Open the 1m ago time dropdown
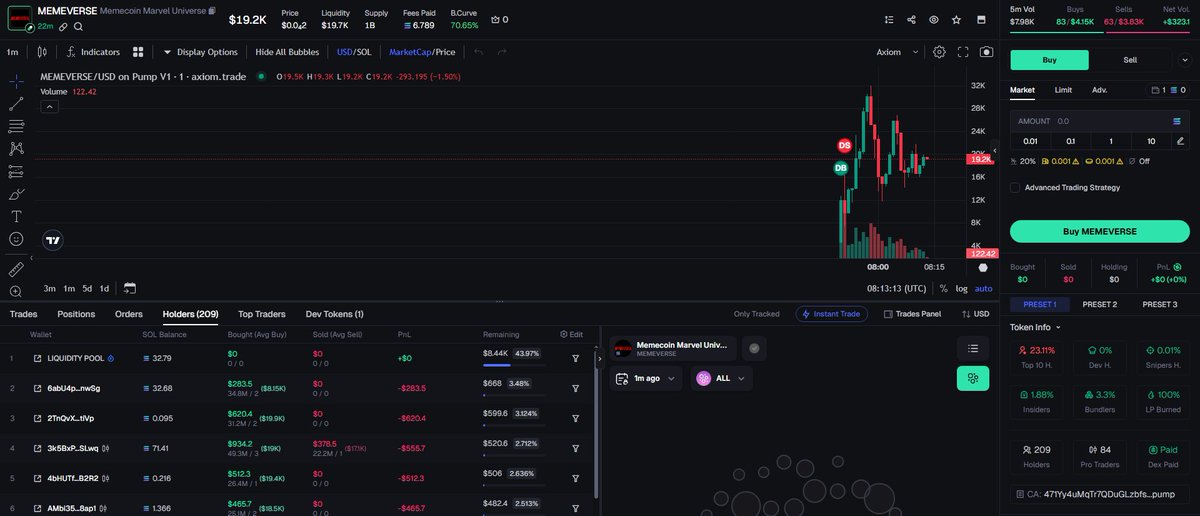Screen dimensions: 1200x516 tap(646, 379)
